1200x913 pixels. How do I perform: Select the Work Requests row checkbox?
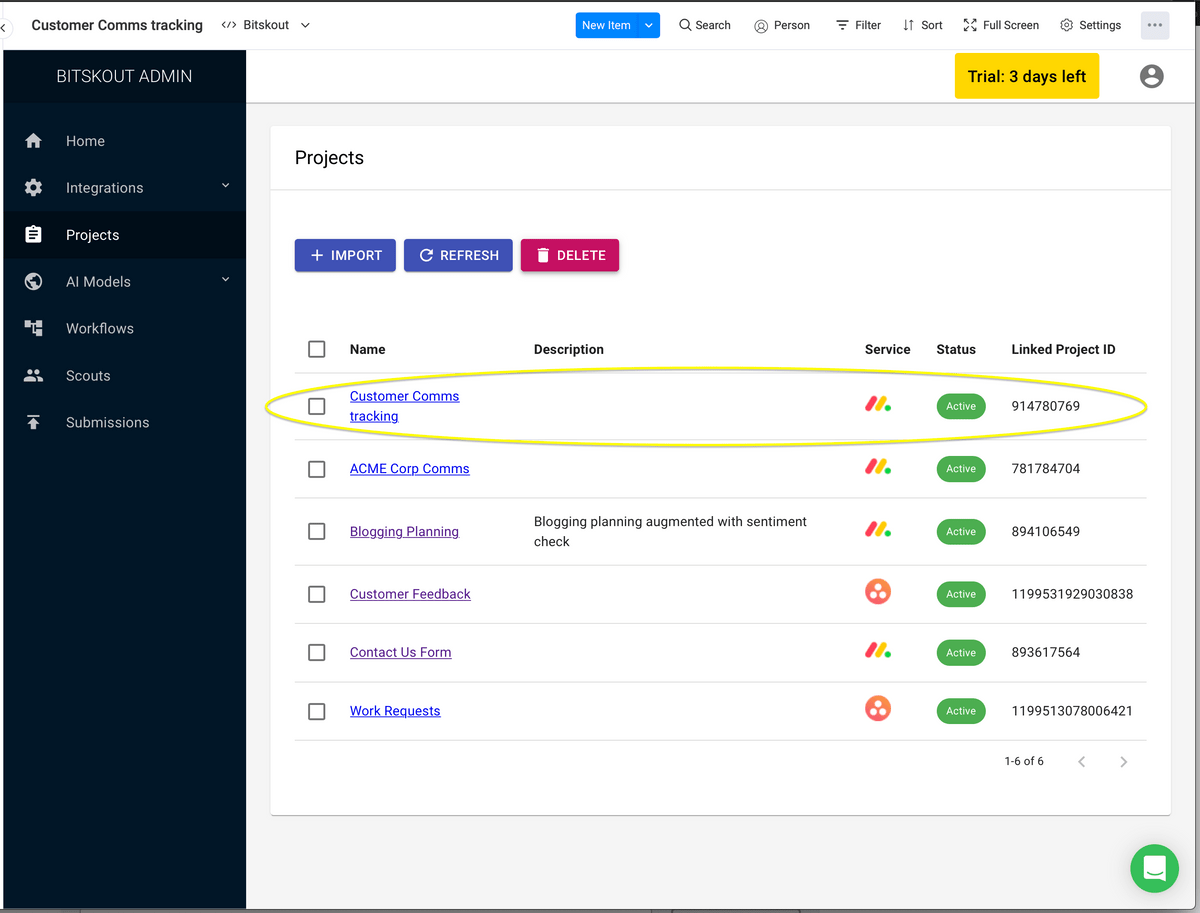click(x=317, y=711)
